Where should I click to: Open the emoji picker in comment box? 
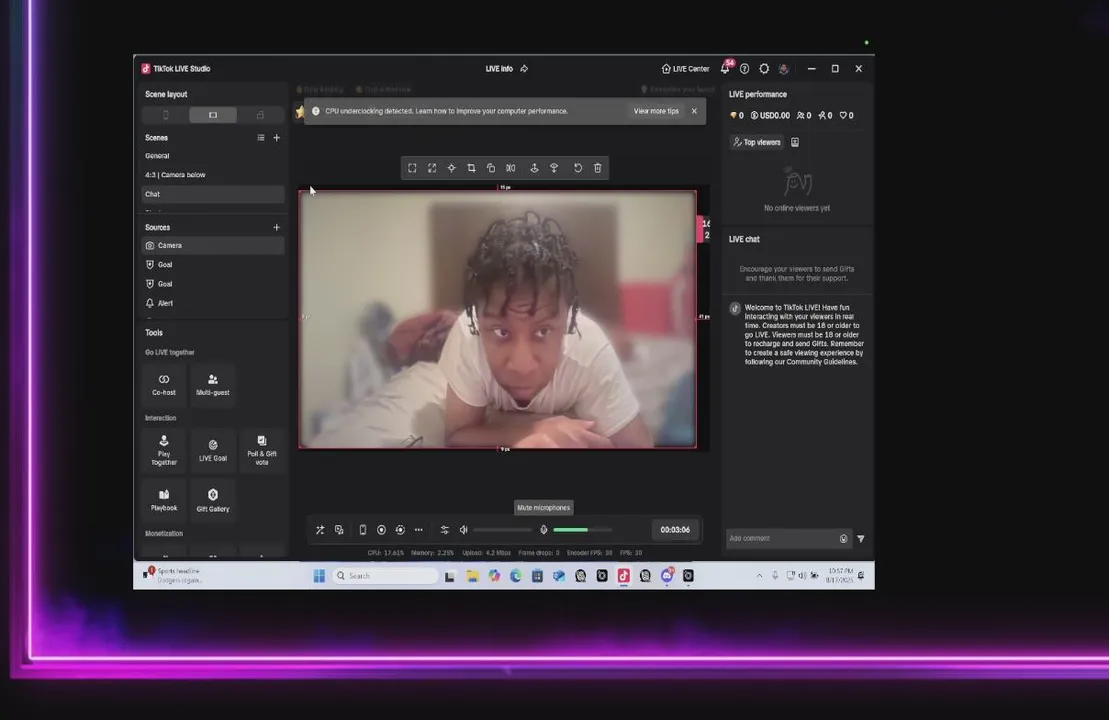tap(843, 539)
